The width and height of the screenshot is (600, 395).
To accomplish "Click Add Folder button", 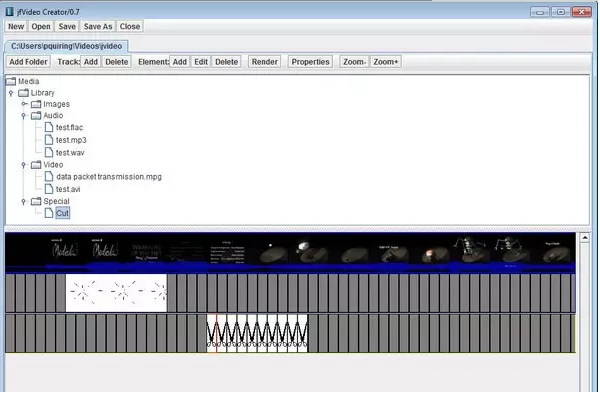I will tap(28, 62).
